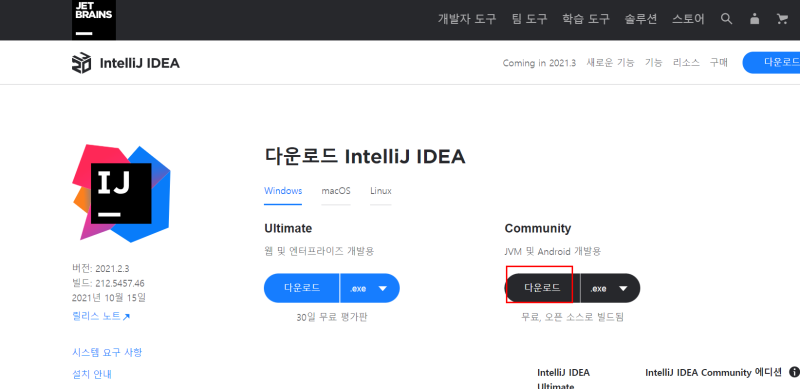Click the 빌드: 212.5457.46 text
The image size is (800, 389).
coord(108,283)
